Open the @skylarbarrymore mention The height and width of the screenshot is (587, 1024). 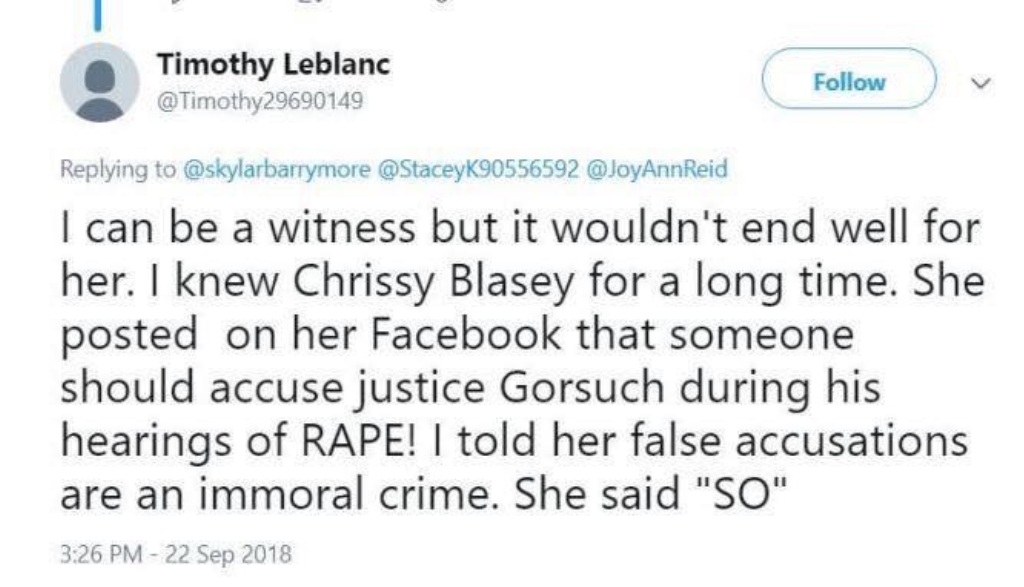click(x=277, y=169)
